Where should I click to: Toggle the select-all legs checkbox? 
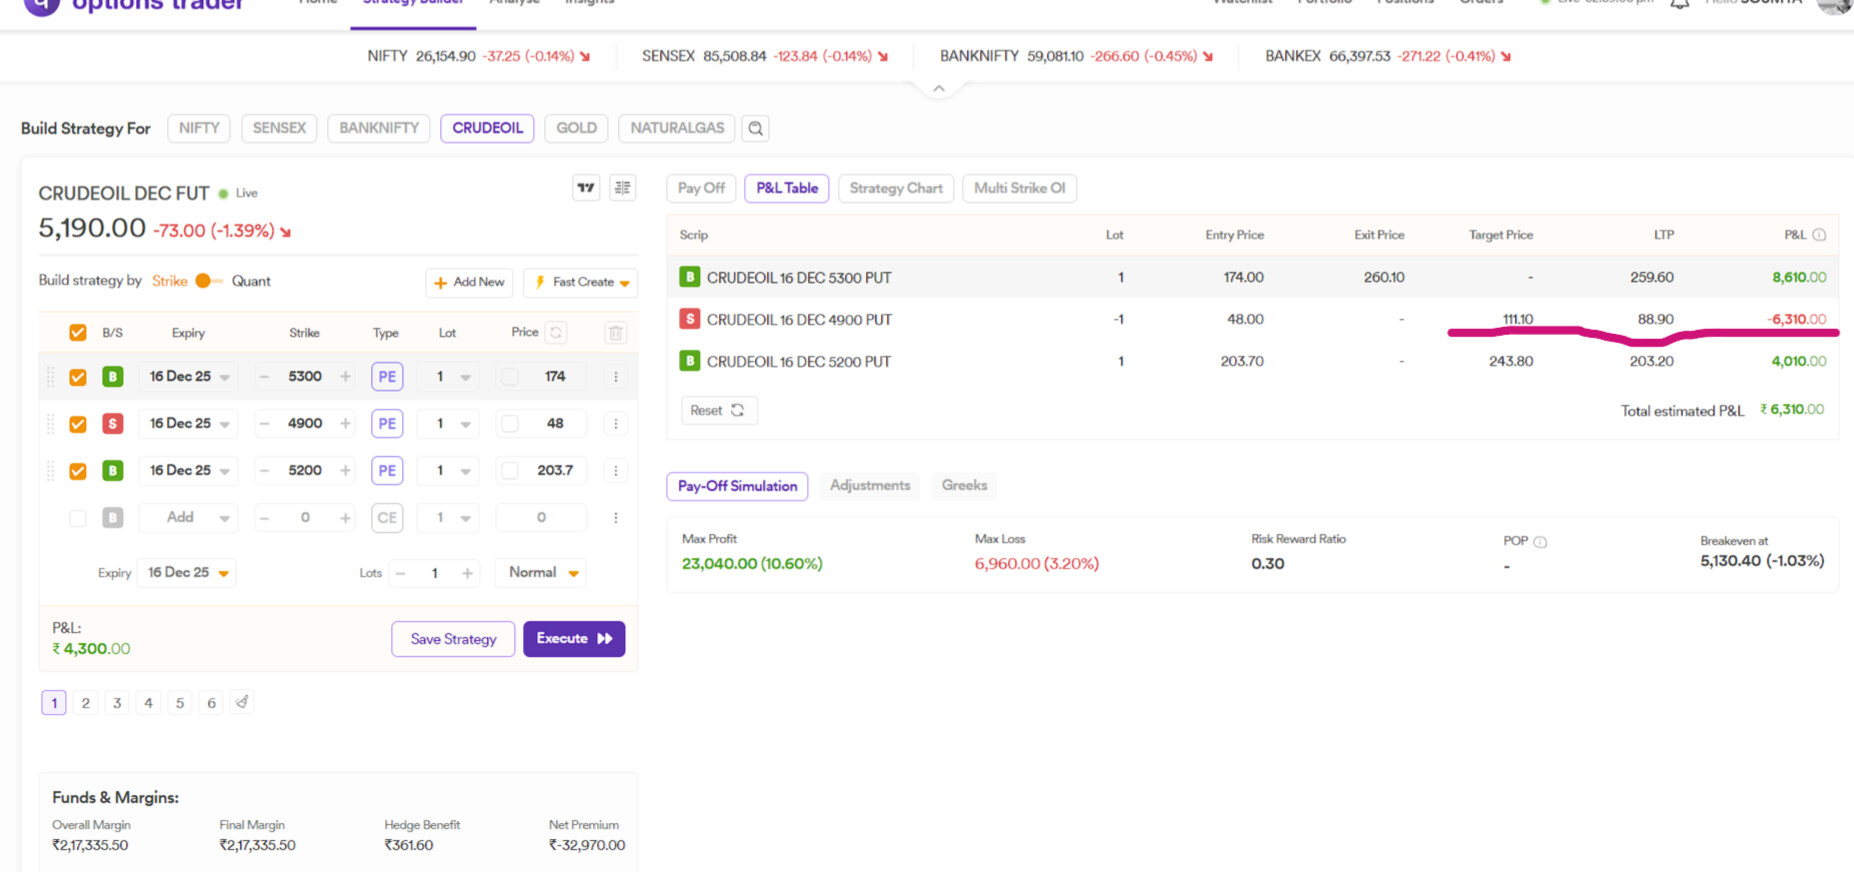78,333
